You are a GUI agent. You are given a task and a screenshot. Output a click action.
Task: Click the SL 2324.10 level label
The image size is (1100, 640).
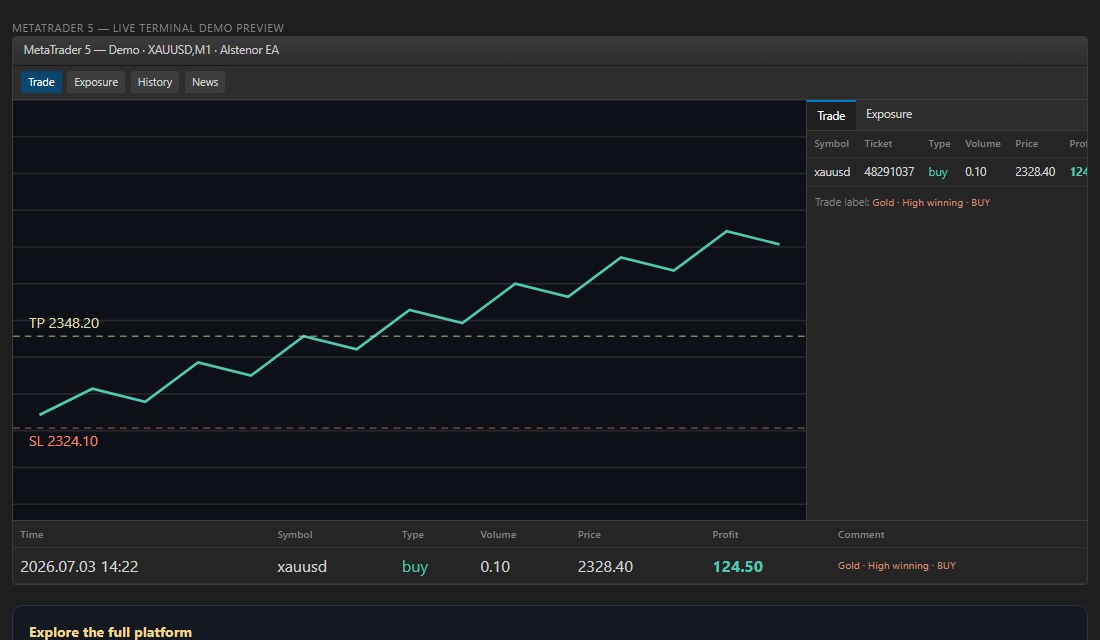point(63,441)
